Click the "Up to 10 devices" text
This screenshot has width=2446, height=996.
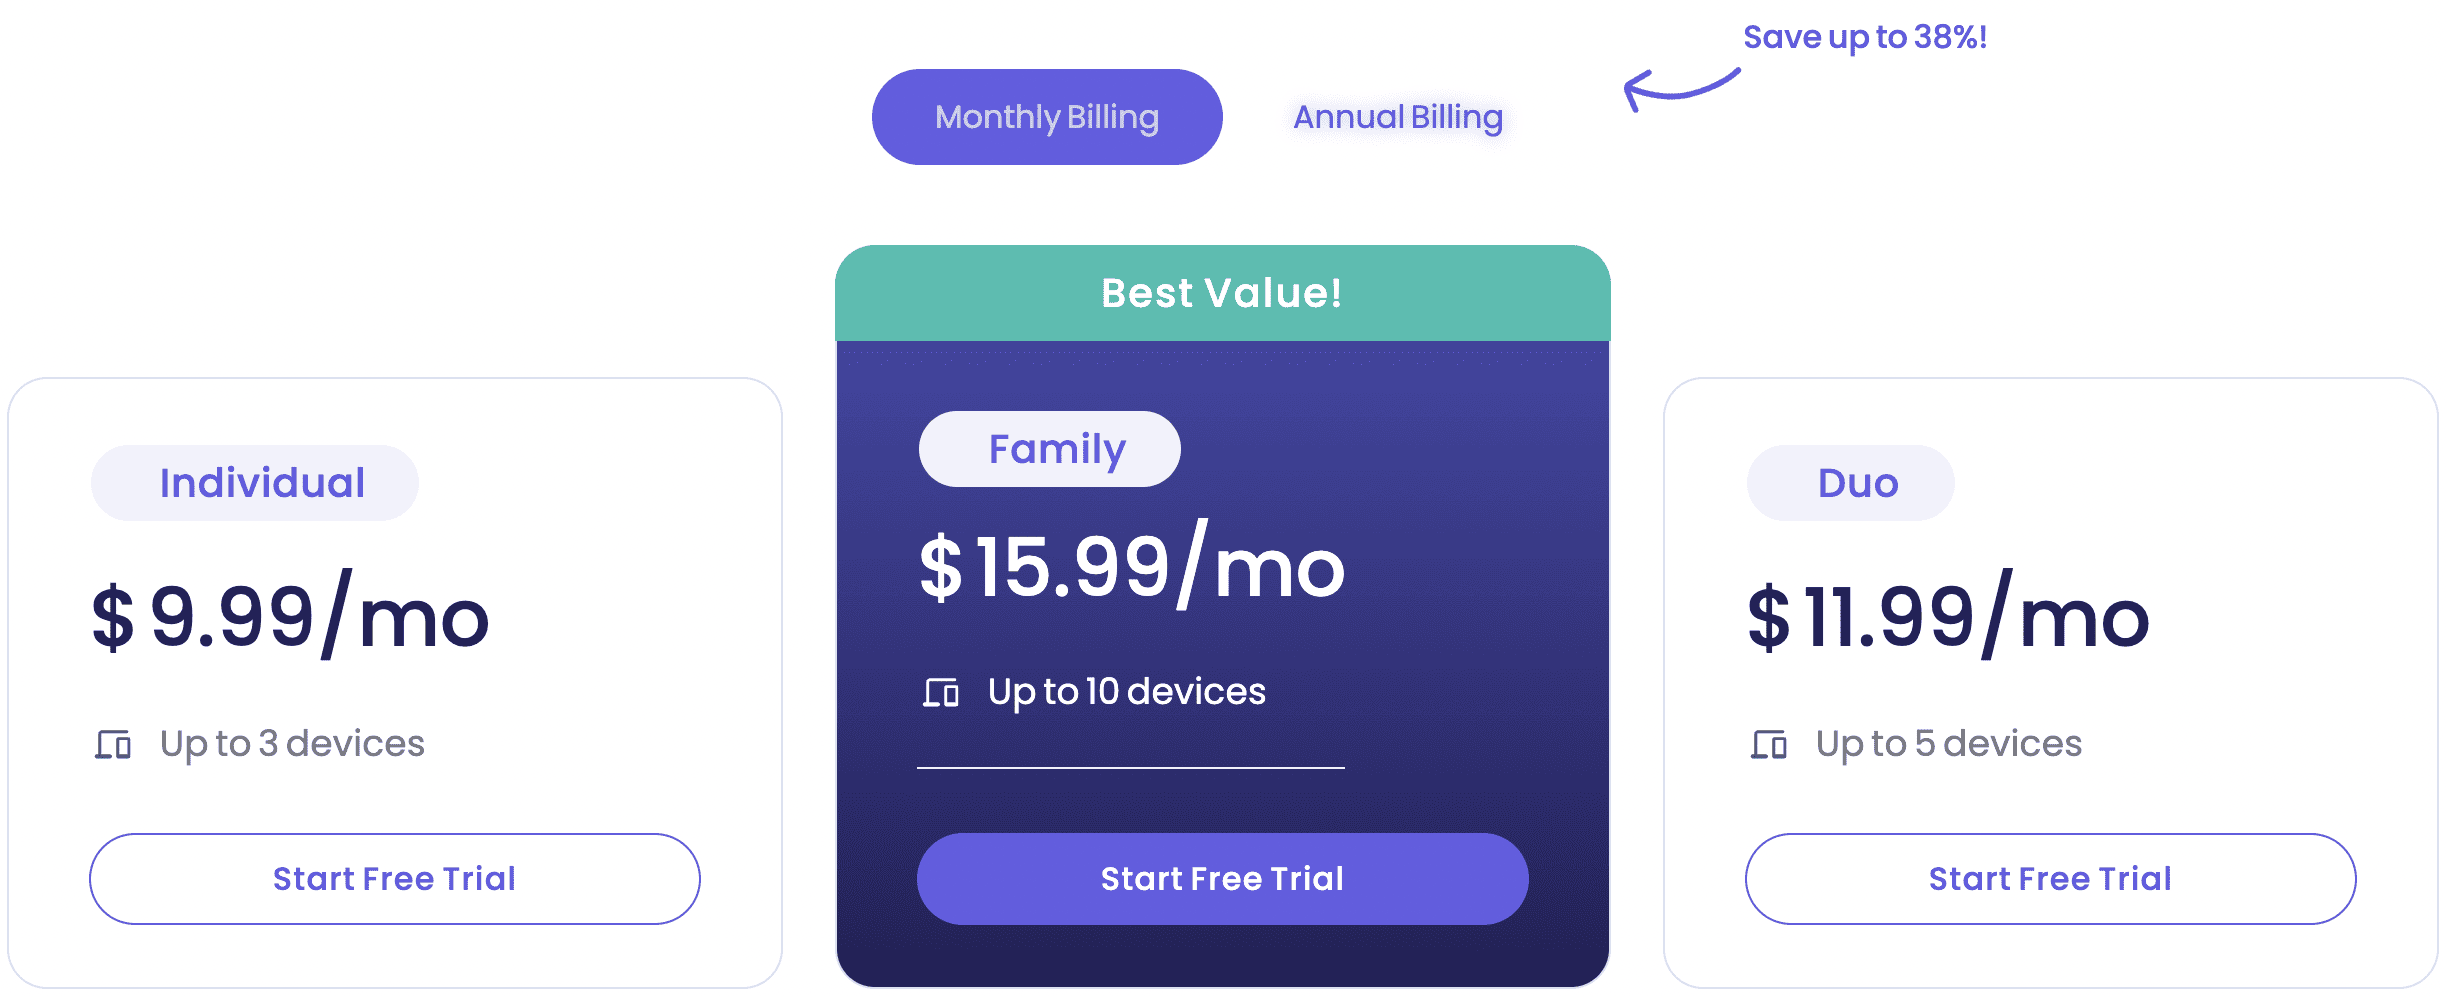click(1126, 692)
